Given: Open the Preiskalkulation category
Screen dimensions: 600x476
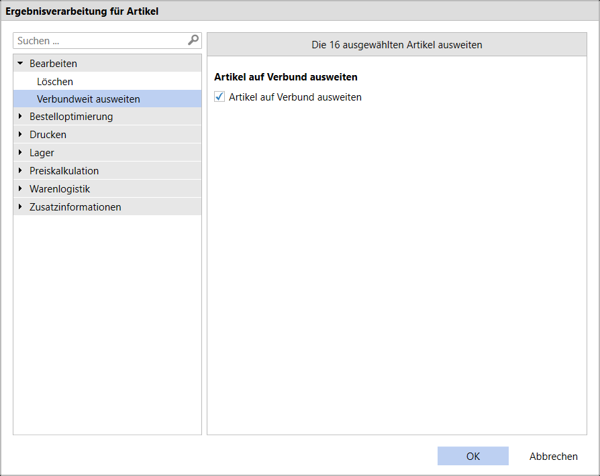Looking at the screenshot, I should click(x=64, y=171).
